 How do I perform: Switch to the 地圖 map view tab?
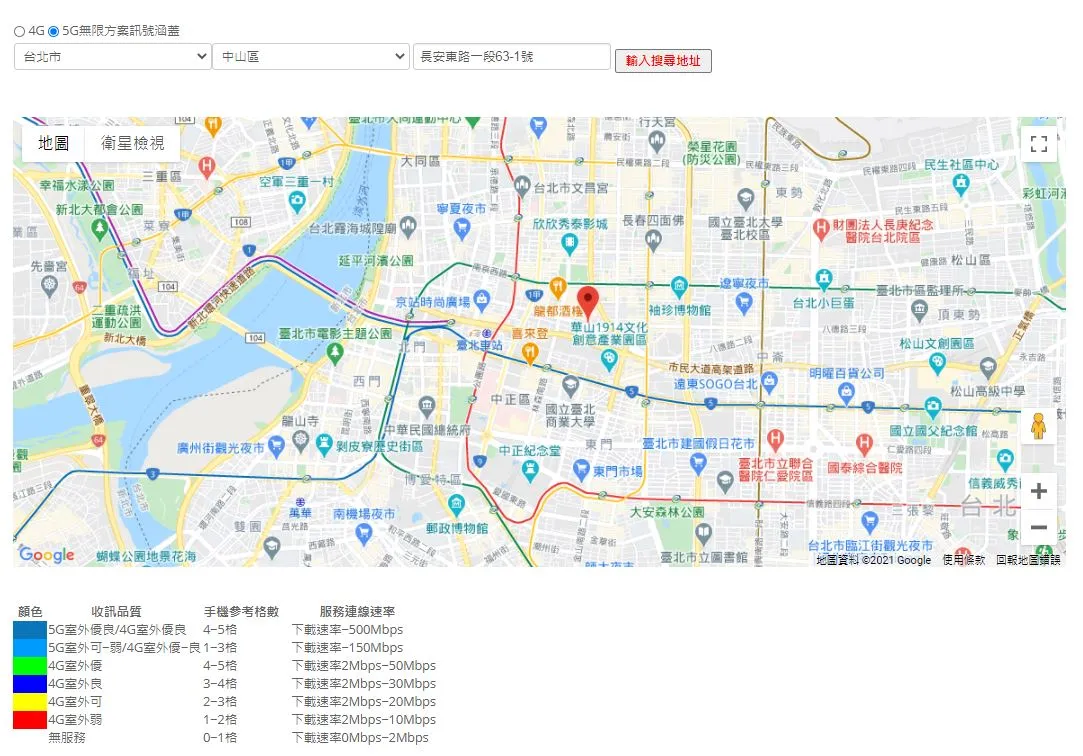click(x=53, y=143)
